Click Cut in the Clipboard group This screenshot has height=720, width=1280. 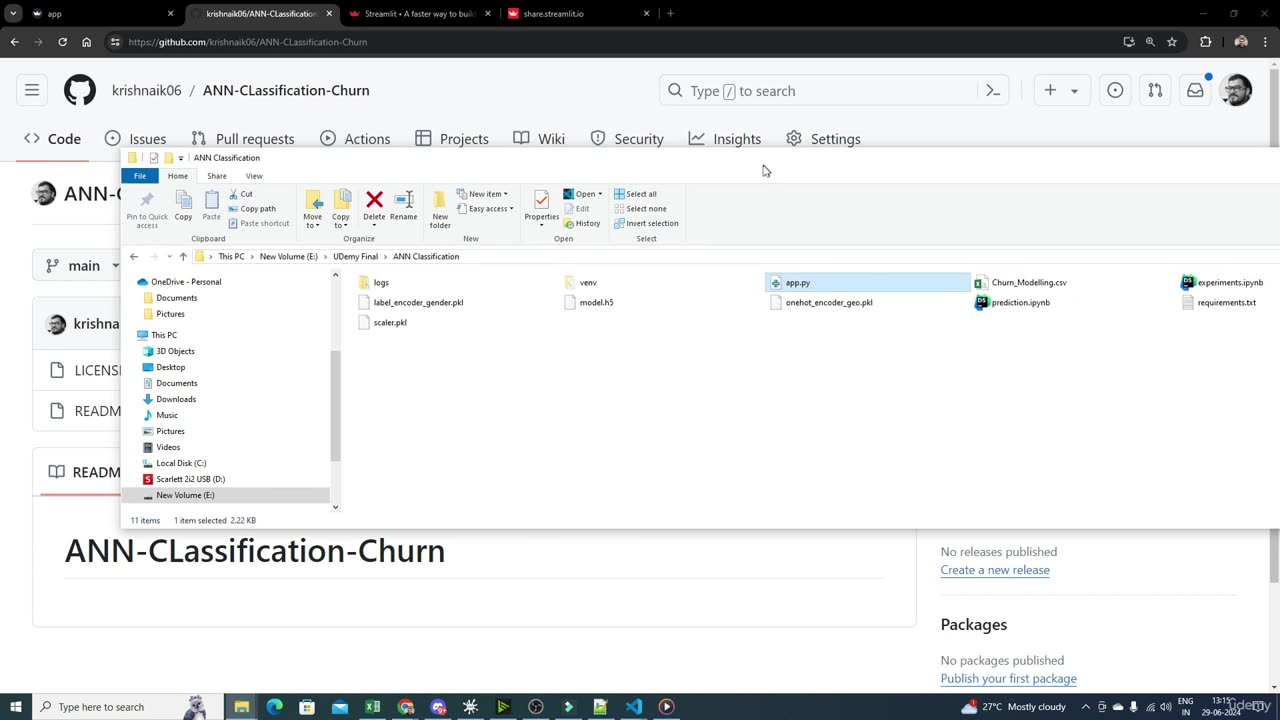[240, 194]
